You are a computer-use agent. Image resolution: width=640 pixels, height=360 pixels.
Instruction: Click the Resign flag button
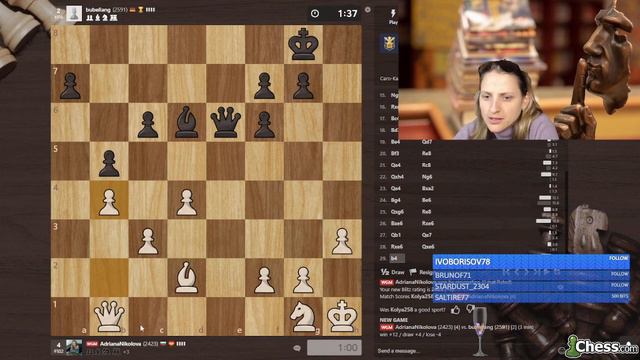421,272
